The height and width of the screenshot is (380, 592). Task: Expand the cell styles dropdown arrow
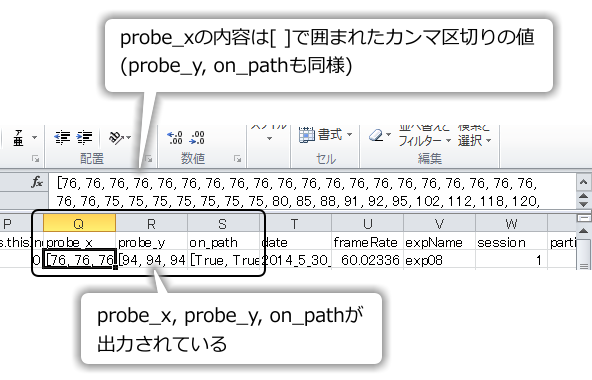click(x=269, y=139)
